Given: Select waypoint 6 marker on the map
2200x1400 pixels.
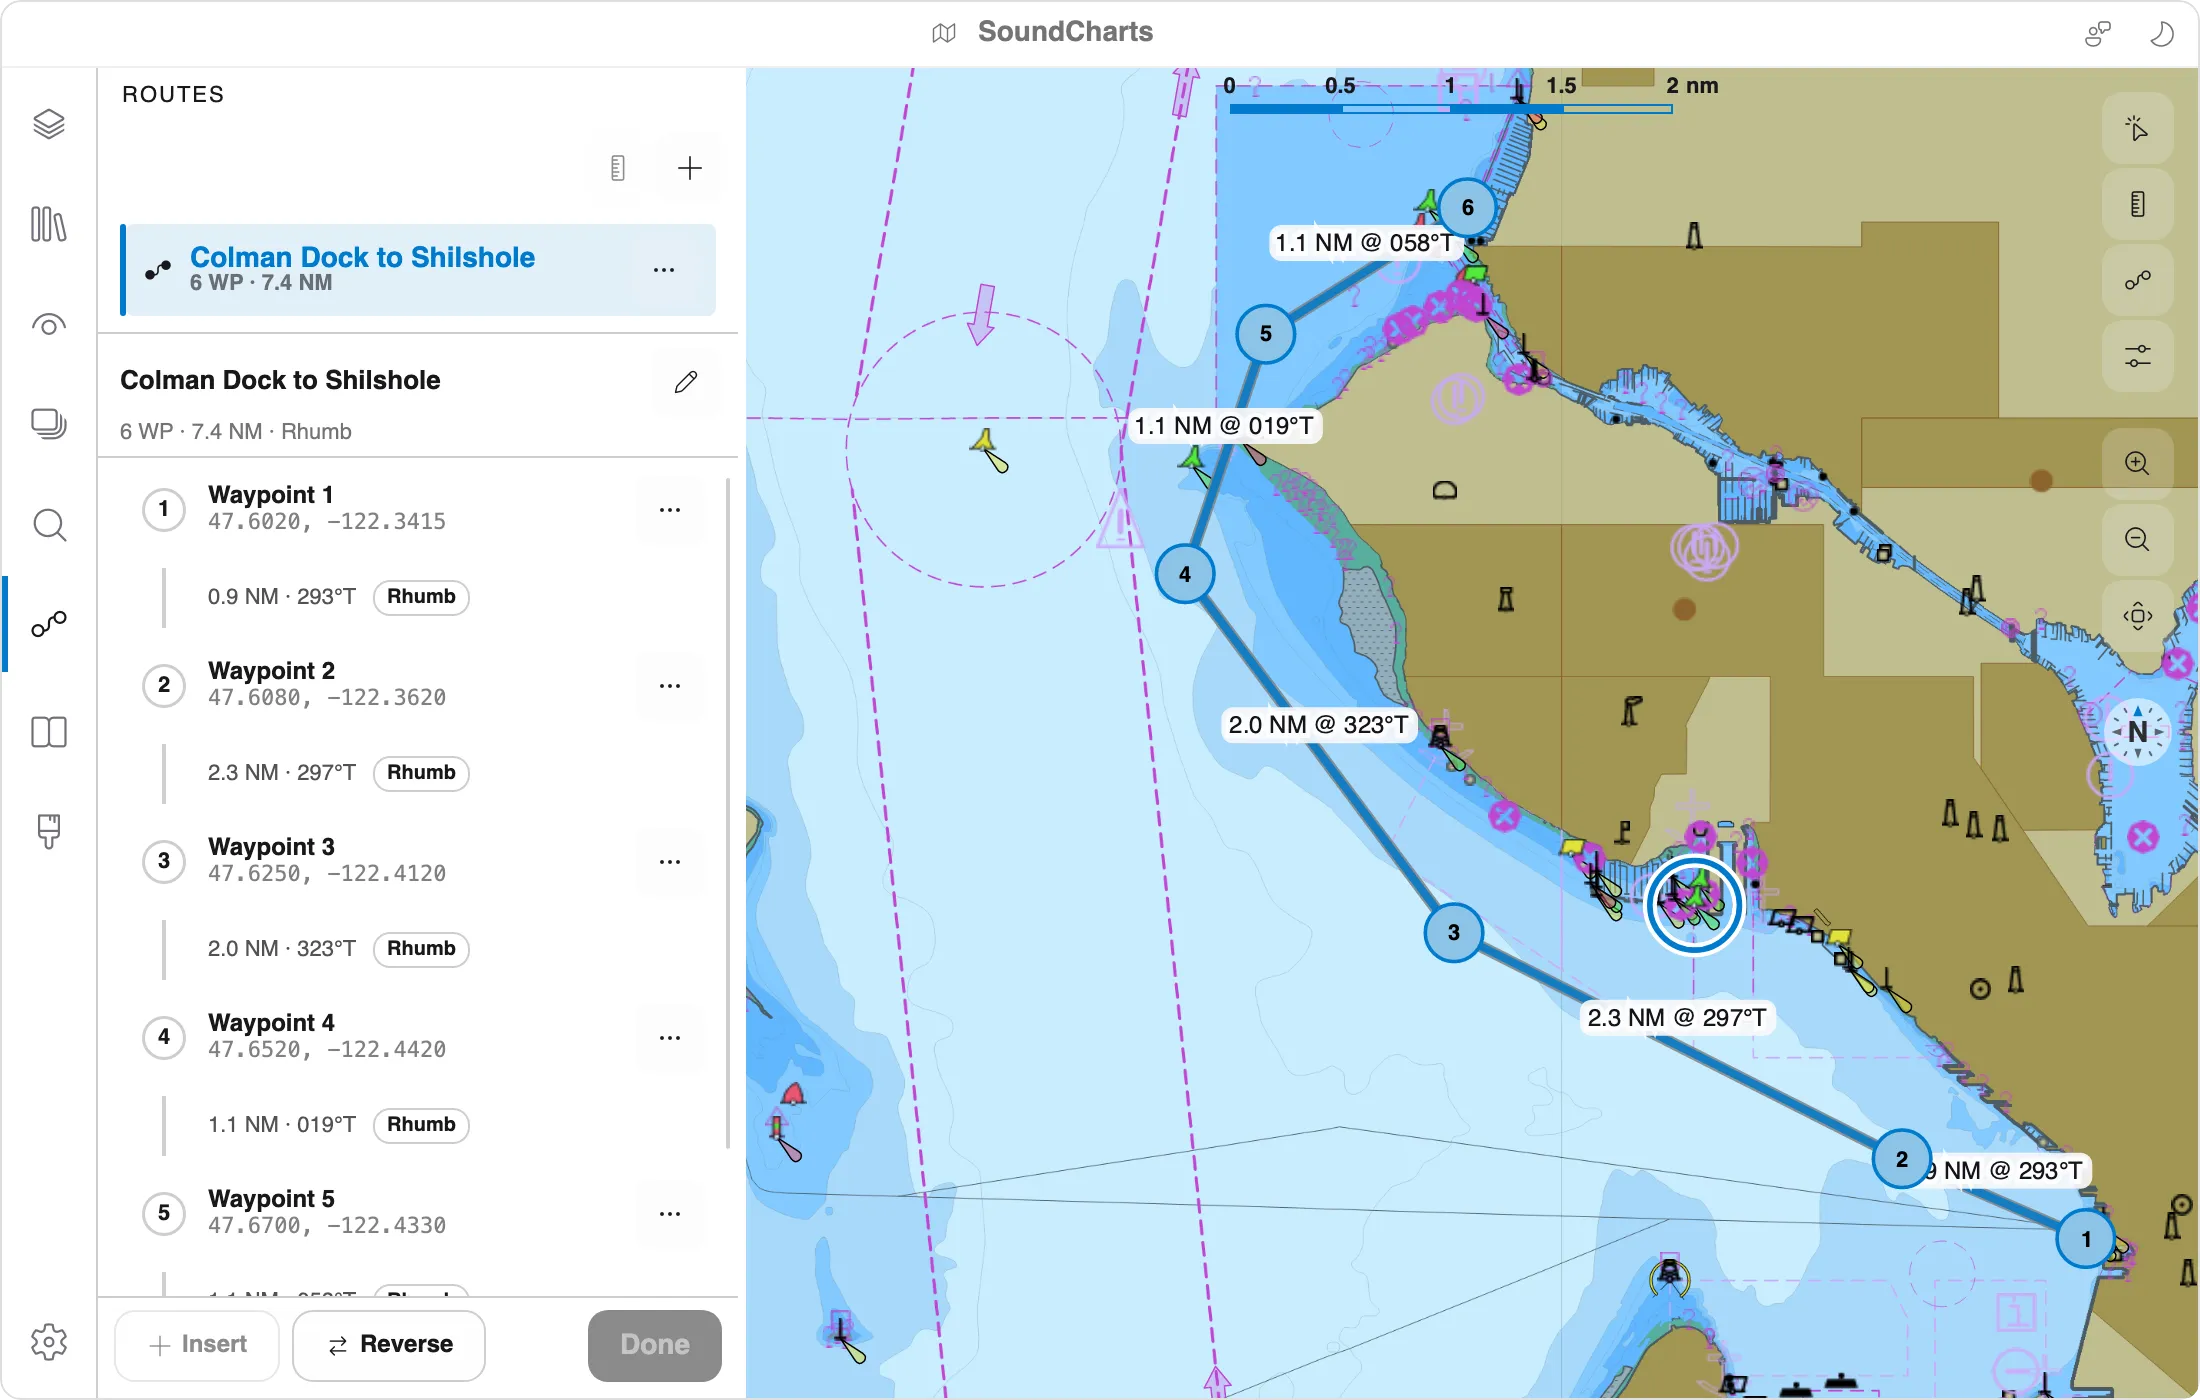Looking at the screenshot, I should 1467,207.
